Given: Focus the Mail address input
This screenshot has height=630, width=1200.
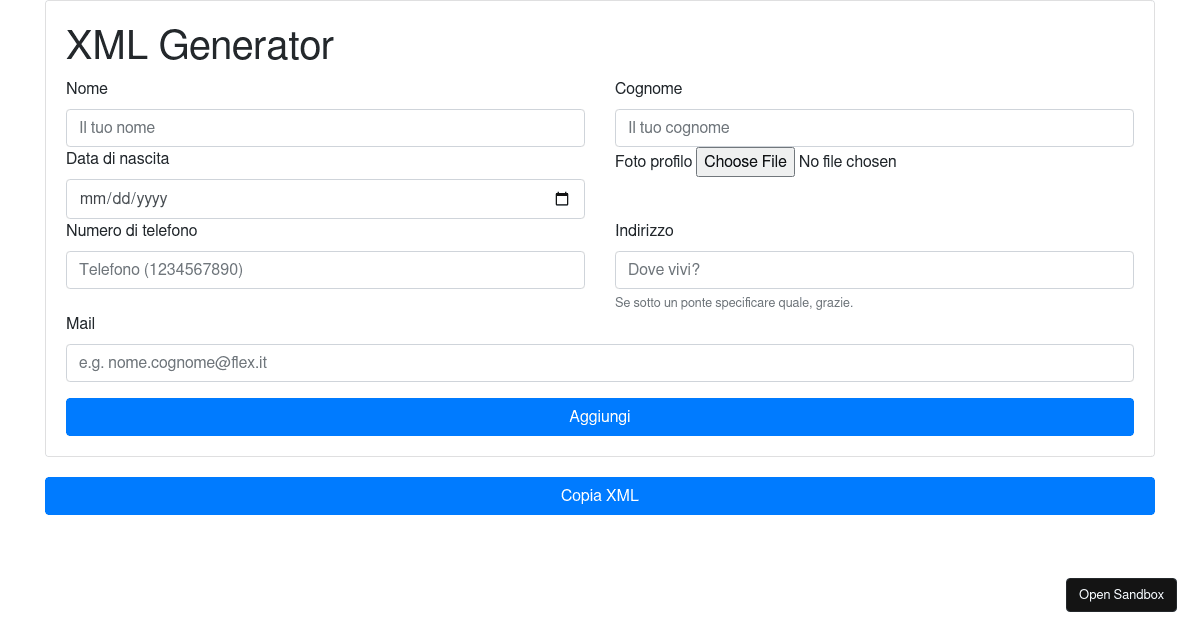Looking at the screenshot, I should pos(600,363).
